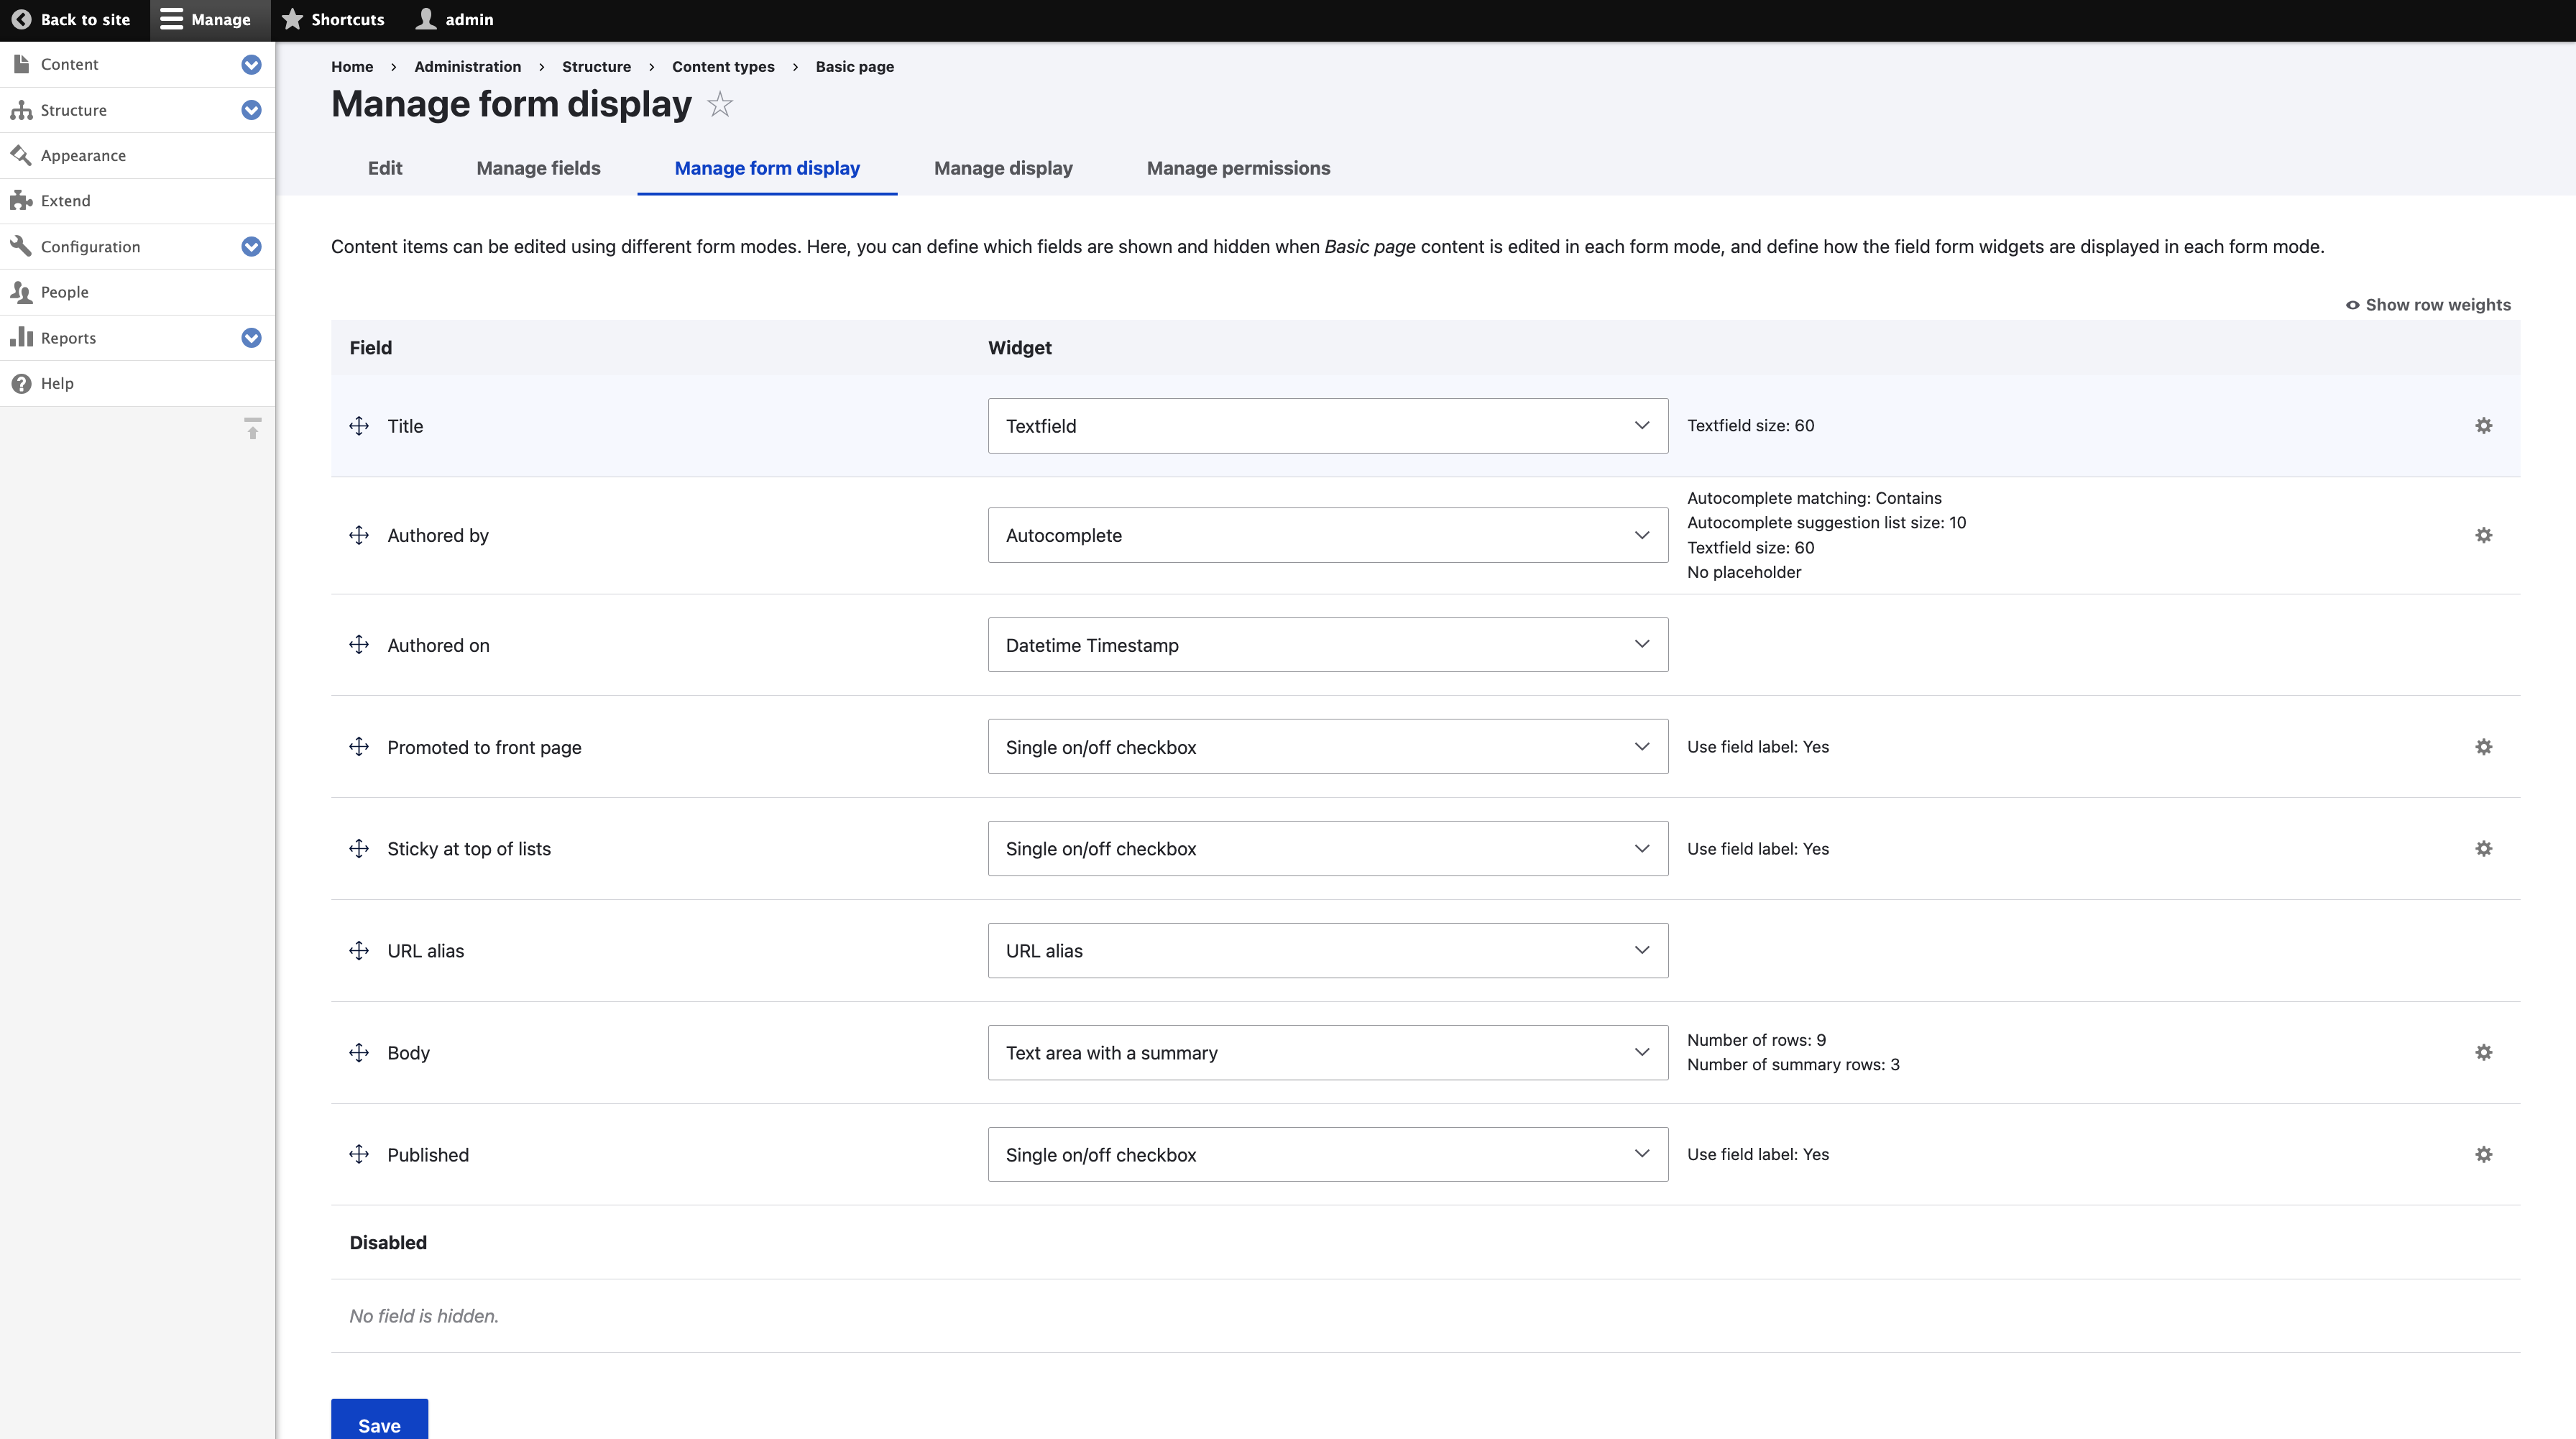Click the Extend sidebar icon
2576x1439 pixels.
click(21, 200)
